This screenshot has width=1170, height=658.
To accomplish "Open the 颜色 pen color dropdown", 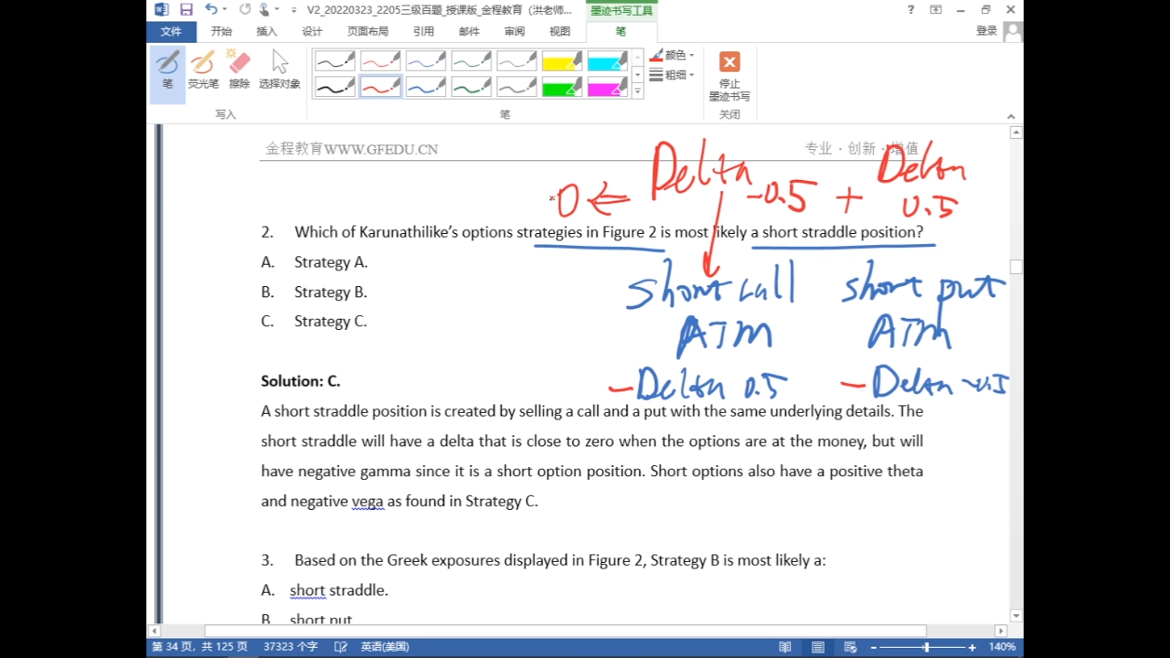I will [672, 55].
